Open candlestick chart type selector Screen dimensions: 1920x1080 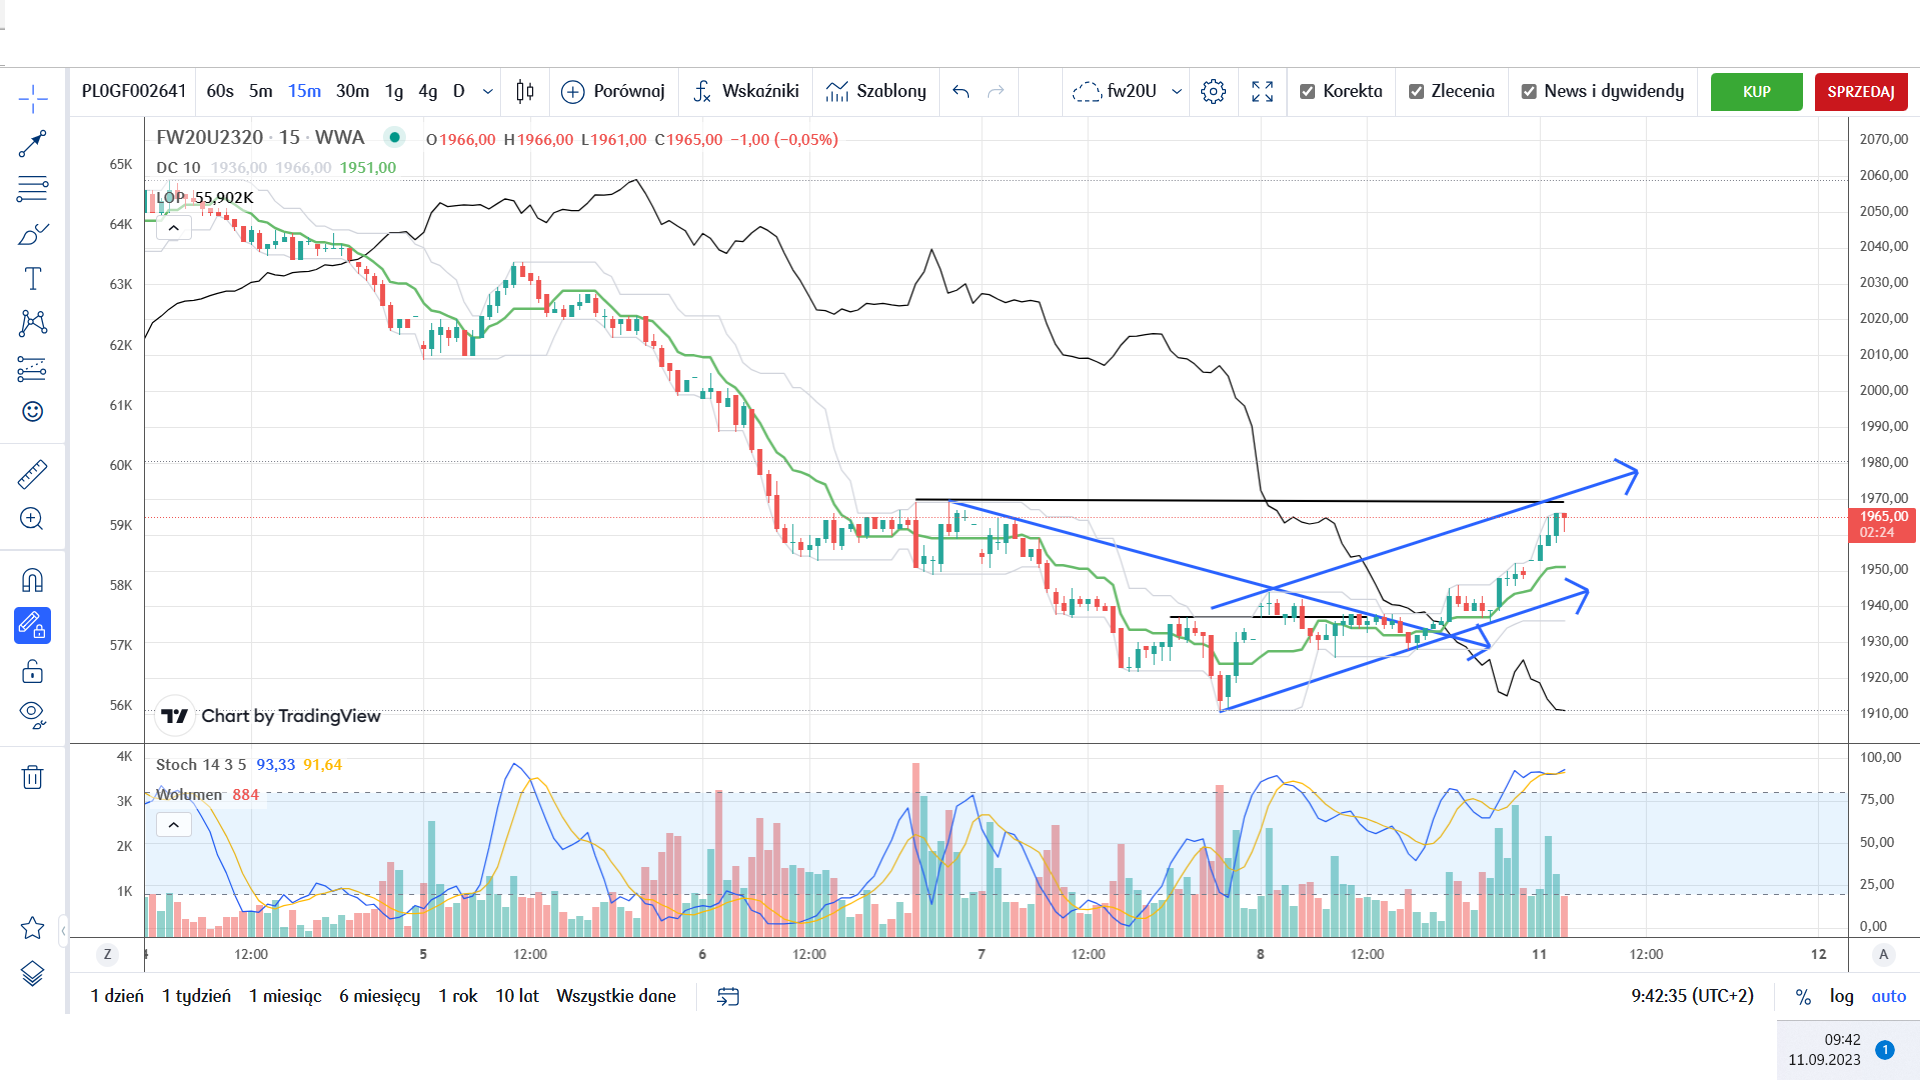[525, 91]
